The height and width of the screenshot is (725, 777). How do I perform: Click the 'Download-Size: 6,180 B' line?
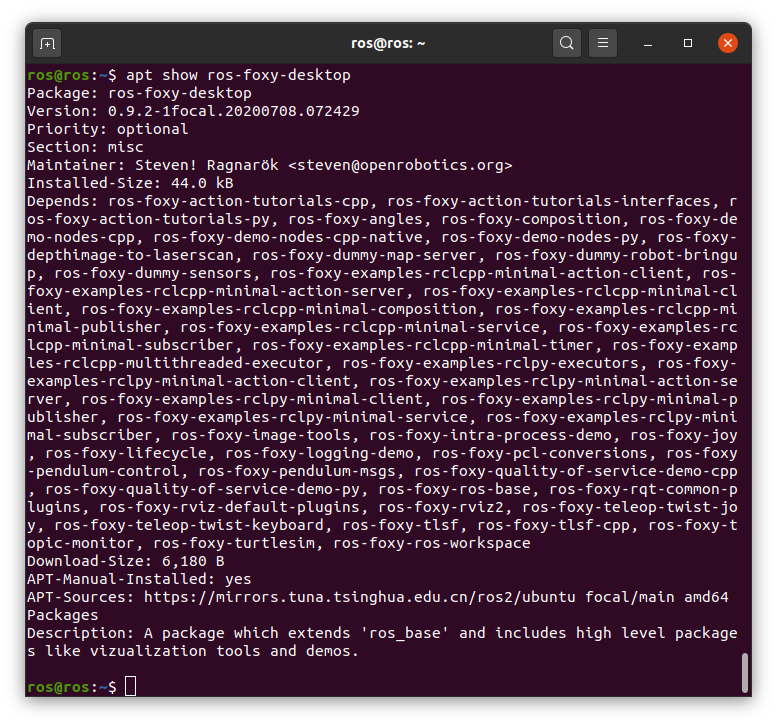tap(126, 561)
